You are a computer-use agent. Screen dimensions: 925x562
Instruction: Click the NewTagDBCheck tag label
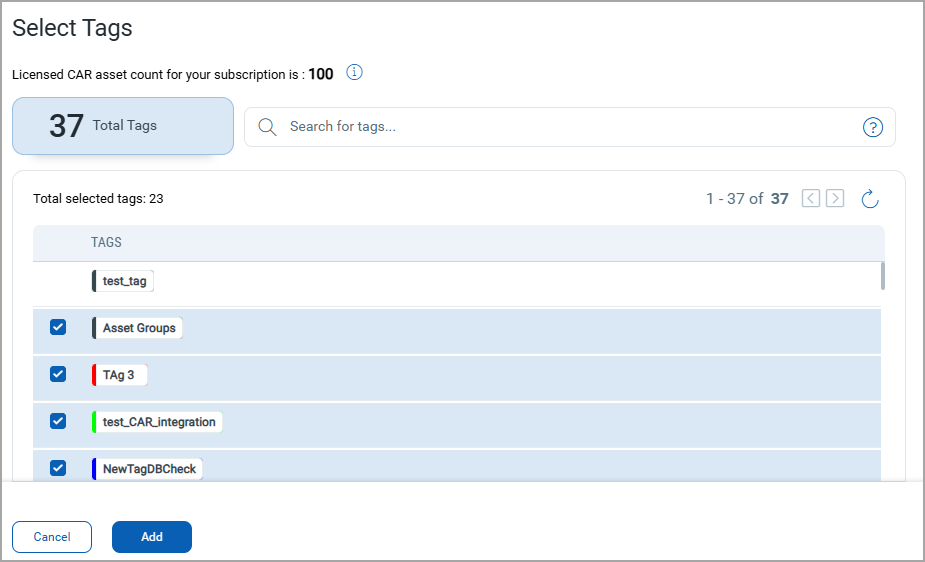(x=147, y=469)
